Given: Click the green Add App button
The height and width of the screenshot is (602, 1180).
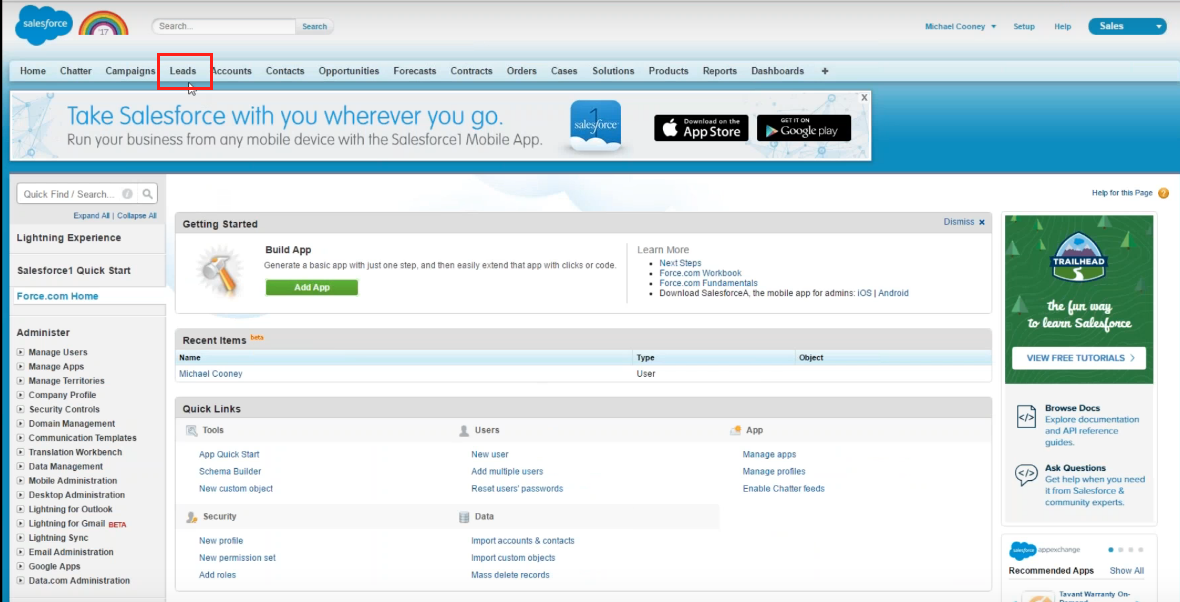Looking at the screenshot, I should click(x=312, y=287).
